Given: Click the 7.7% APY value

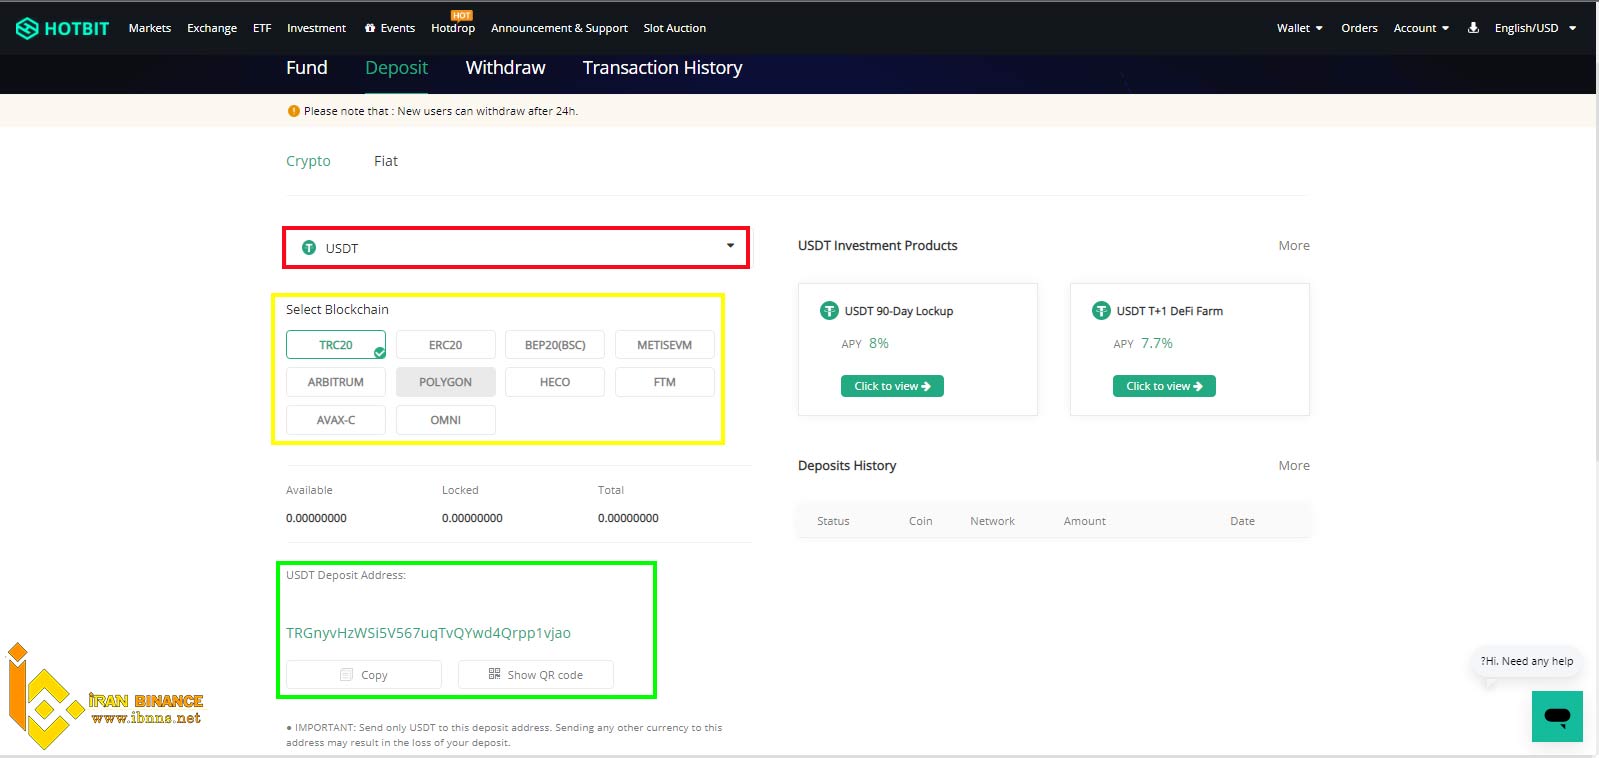Looking at the screenshot, I should 1157,343.
